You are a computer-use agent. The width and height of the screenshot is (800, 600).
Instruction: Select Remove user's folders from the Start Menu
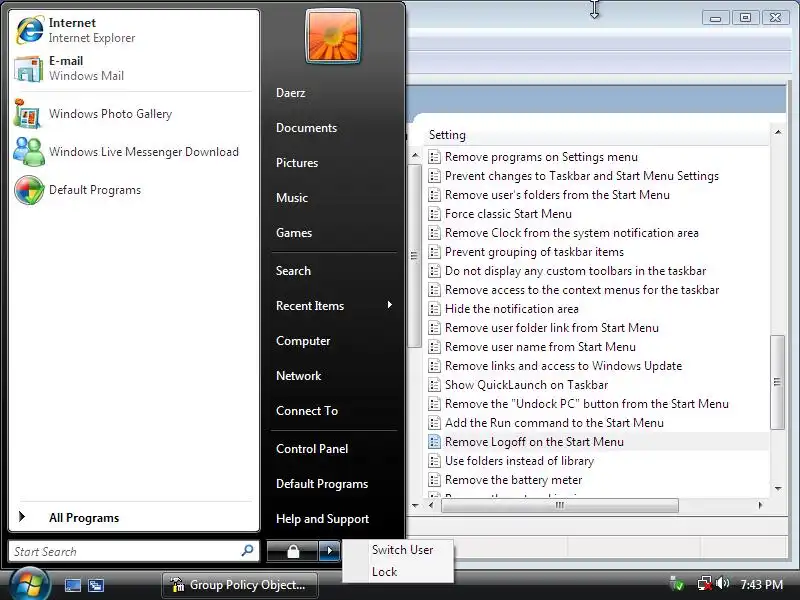557,195
